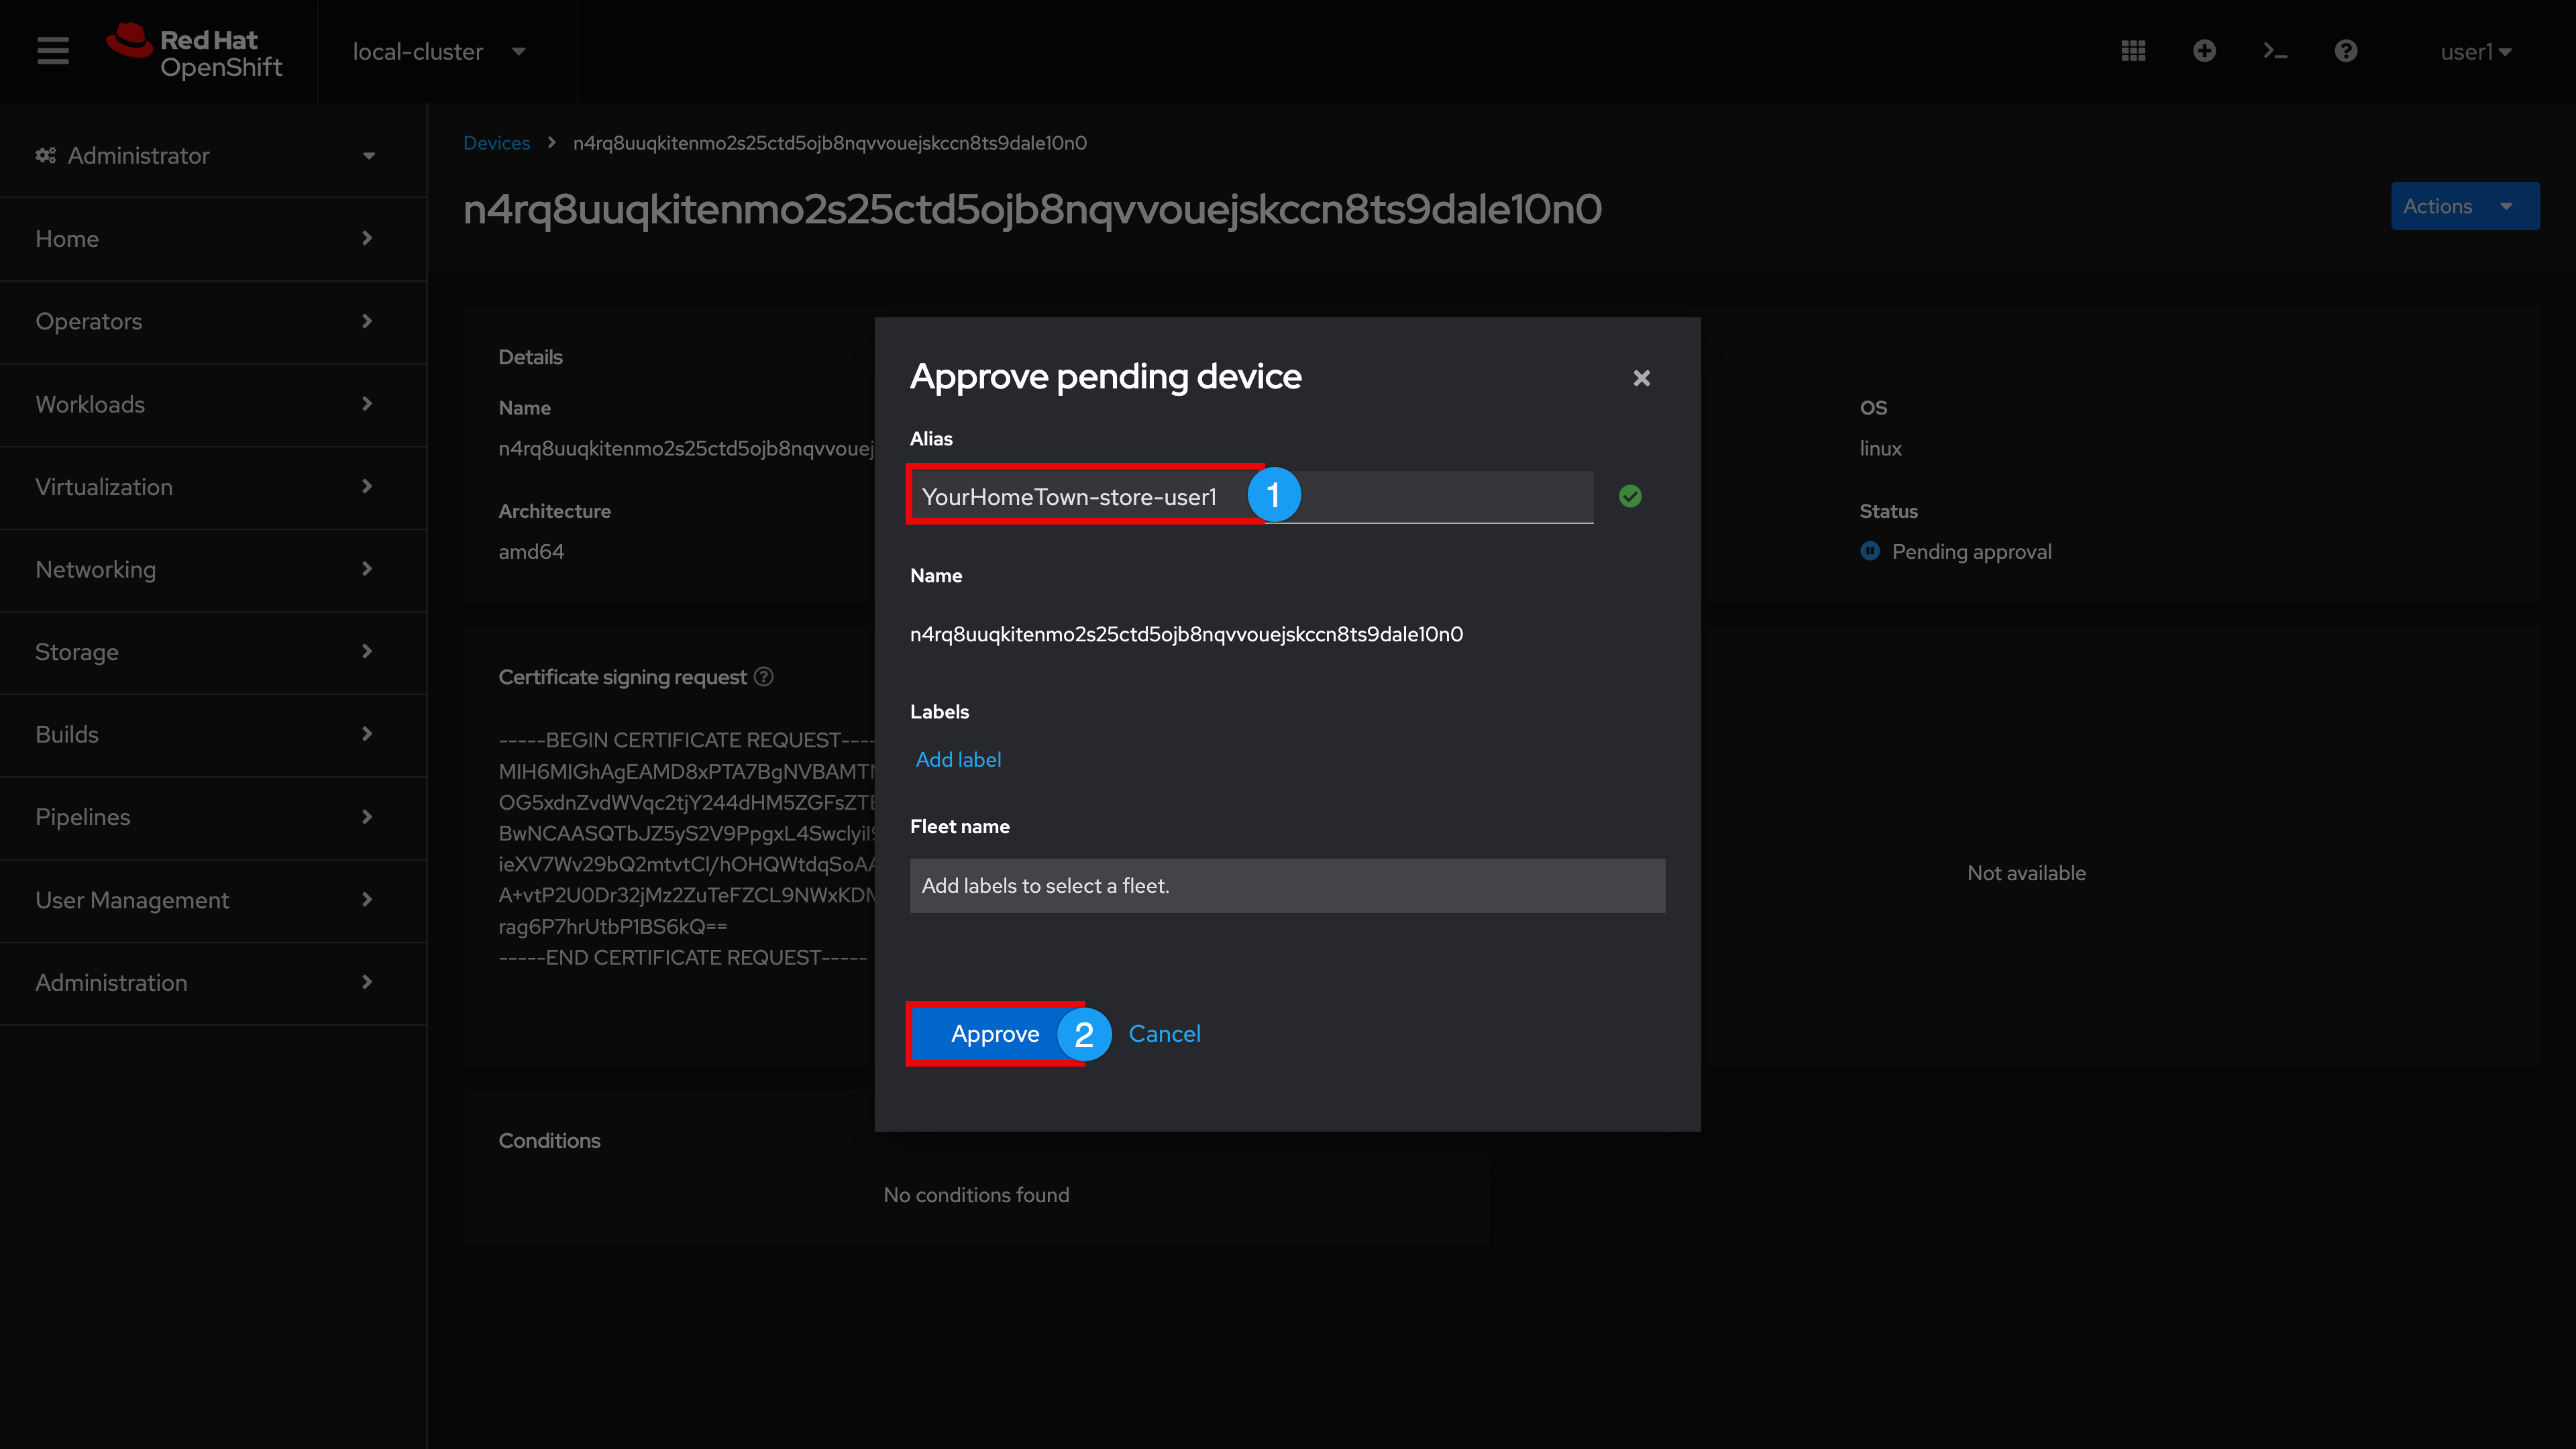Open the help question mark icon

(x=2346, y=51)
